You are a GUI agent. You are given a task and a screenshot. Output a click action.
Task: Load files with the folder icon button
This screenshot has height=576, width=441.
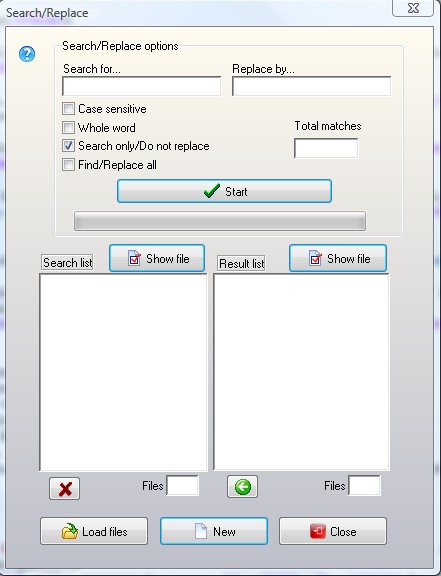(x=94, y=531)
